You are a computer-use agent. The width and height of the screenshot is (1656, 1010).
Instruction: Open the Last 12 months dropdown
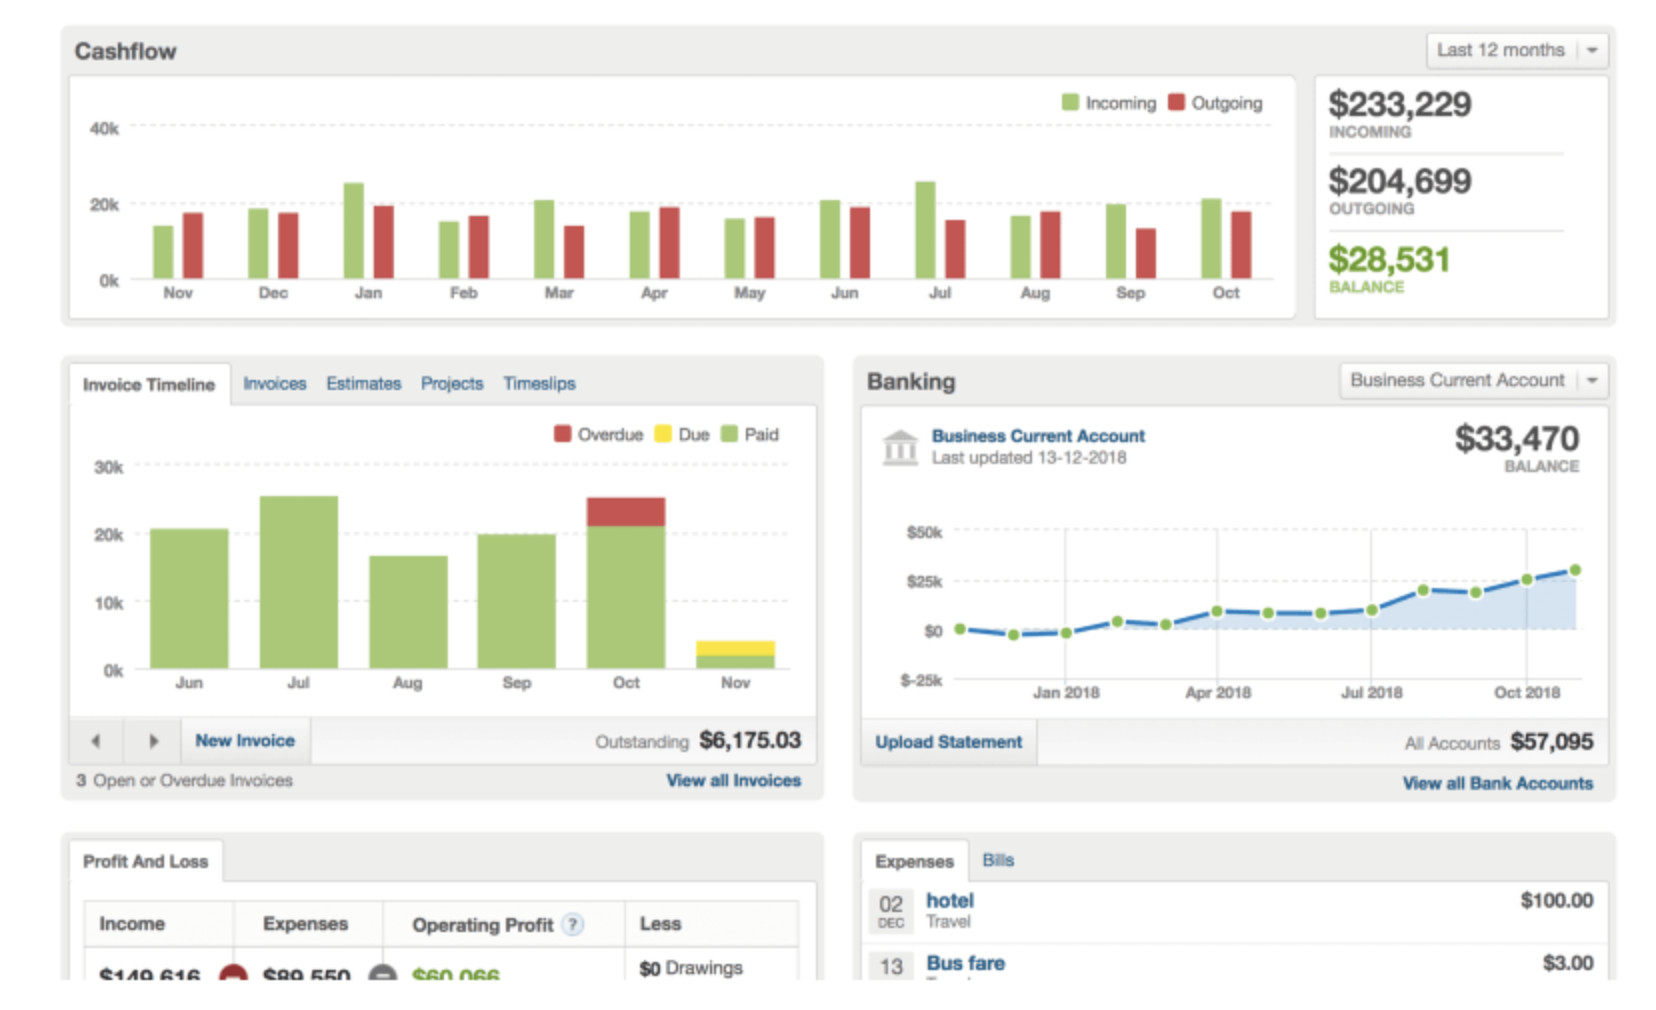click(1516, 50)
